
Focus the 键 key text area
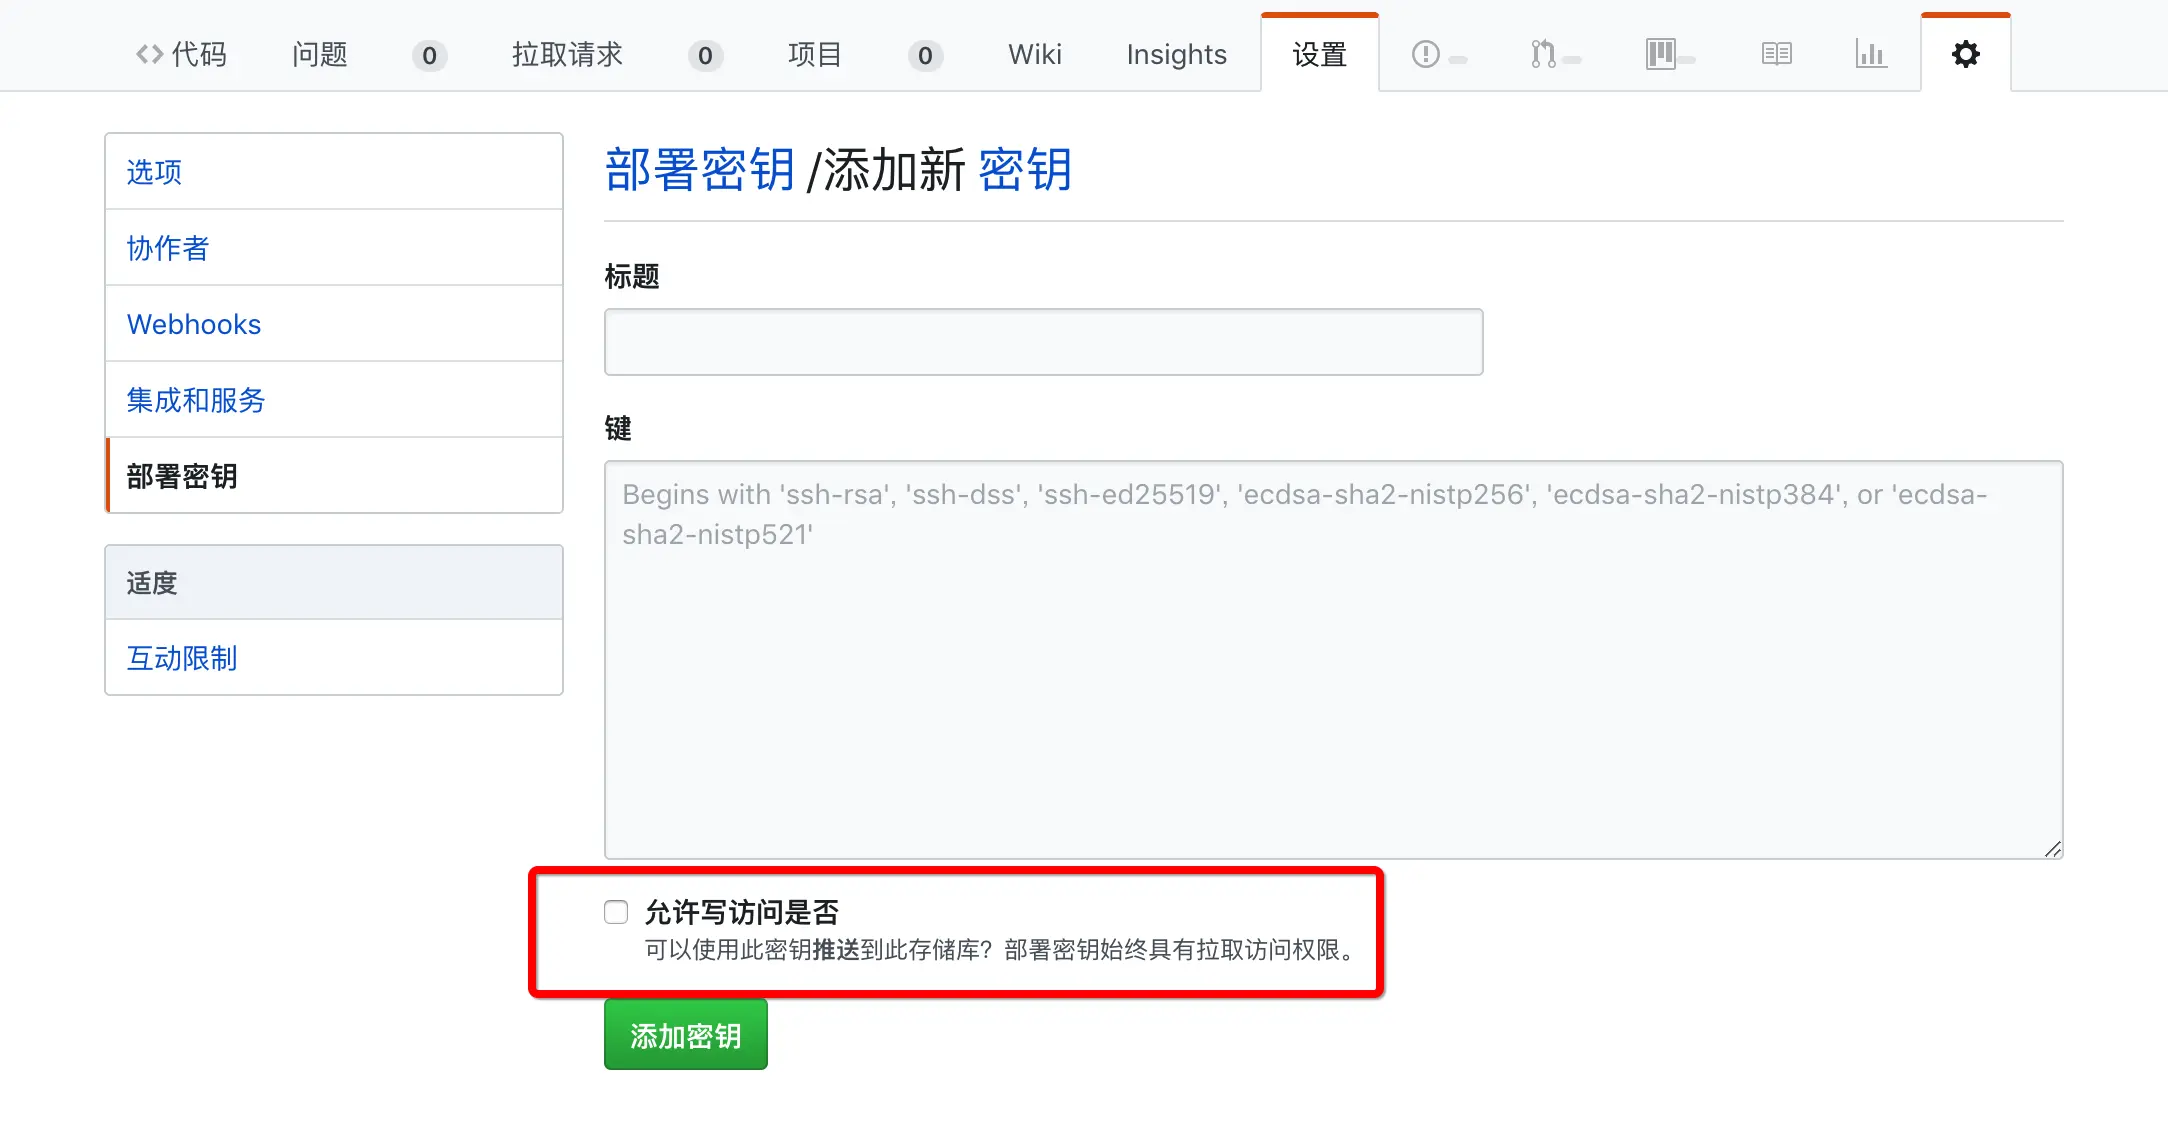point(1333,660)
